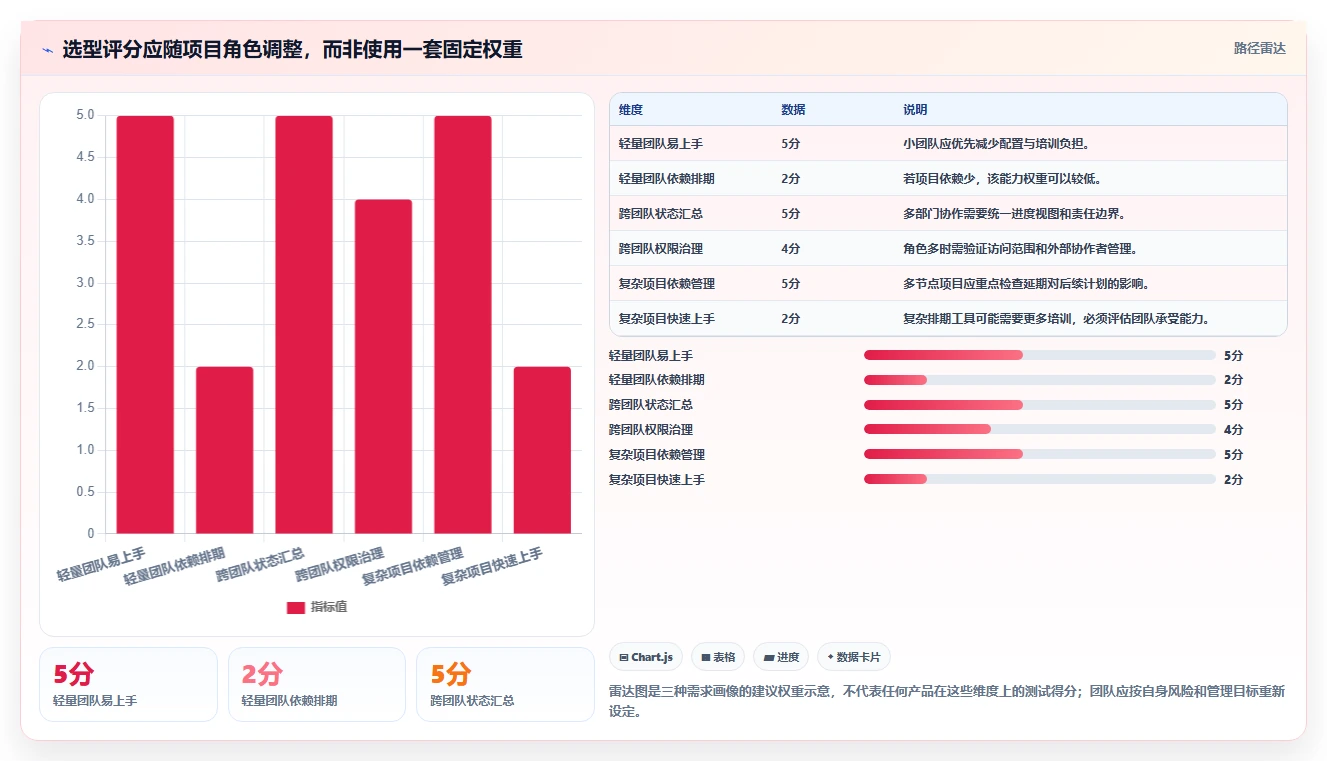Click the 4分 label beside the progress bar
This screenshot has width=1327, height=761.
(x=1233, y=430)
